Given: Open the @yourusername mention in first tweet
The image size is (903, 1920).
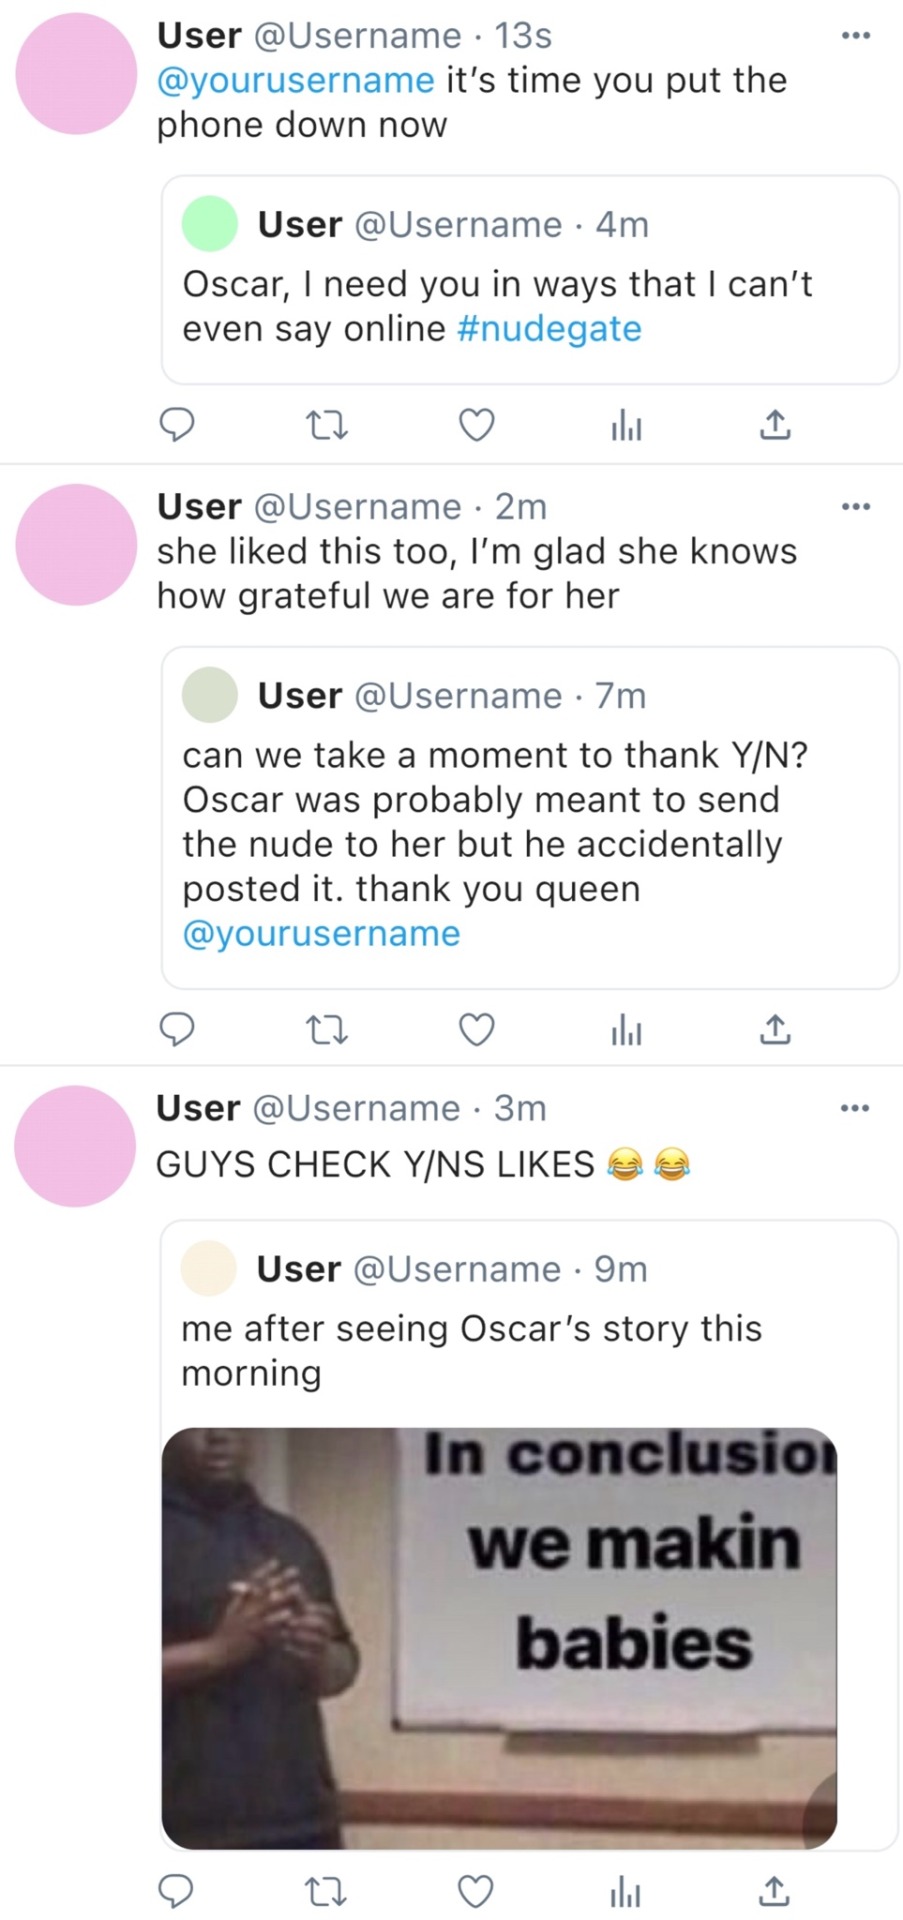Looking at the screenshot, I should (296, 80).
